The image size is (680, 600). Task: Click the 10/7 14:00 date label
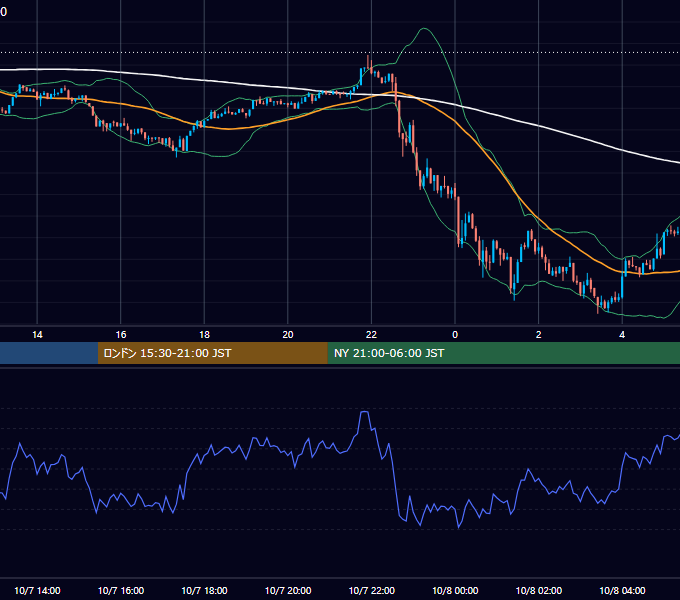[37, 590]
